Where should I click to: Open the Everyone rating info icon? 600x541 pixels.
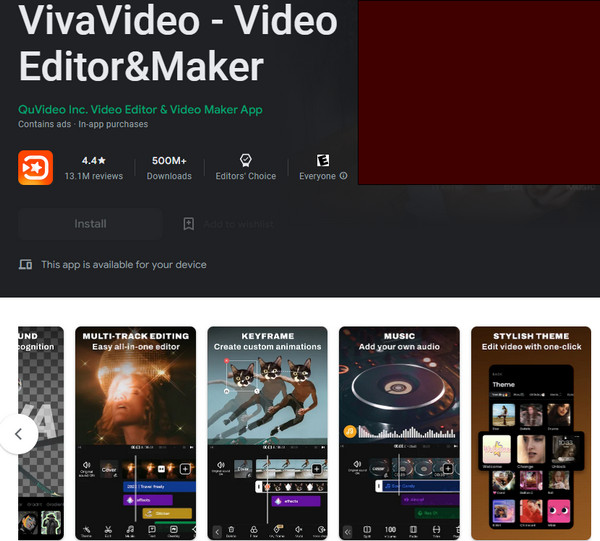point(344,176)
